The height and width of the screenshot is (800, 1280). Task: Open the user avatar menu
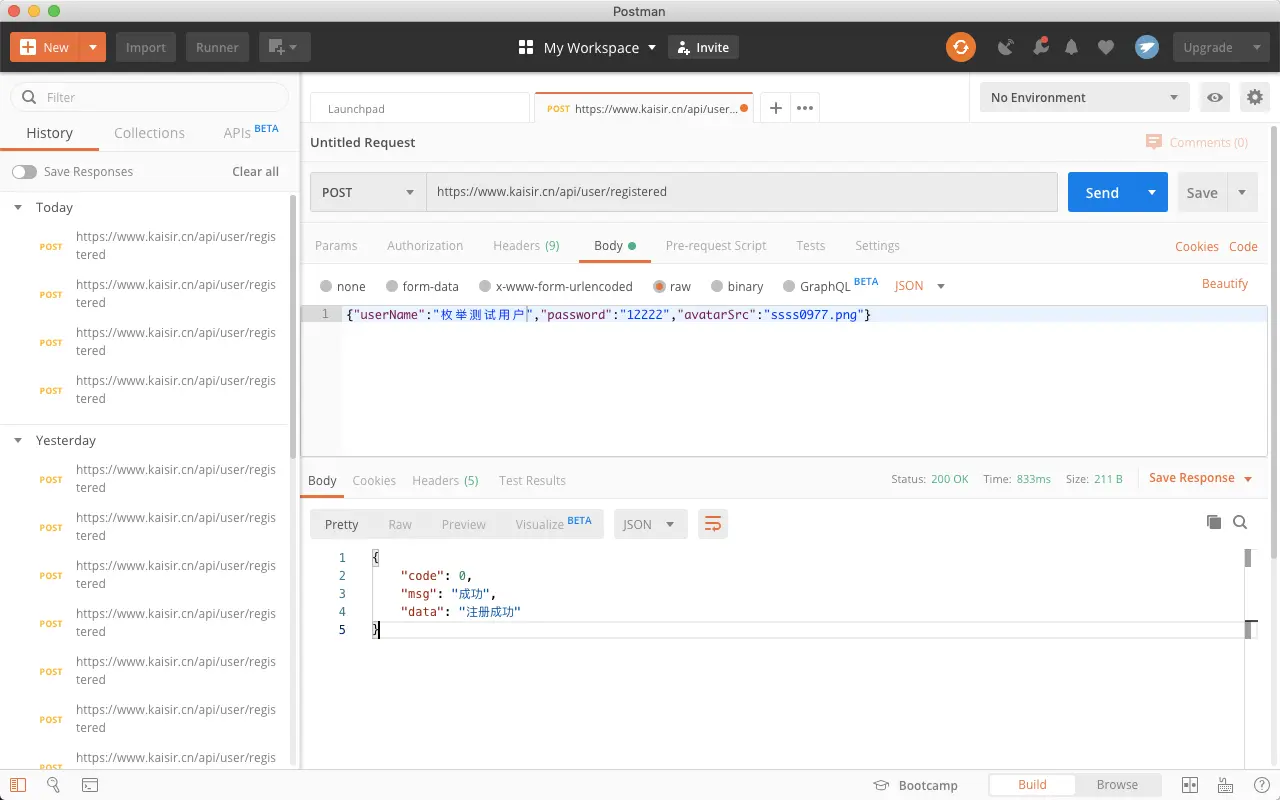[1147, 47]
